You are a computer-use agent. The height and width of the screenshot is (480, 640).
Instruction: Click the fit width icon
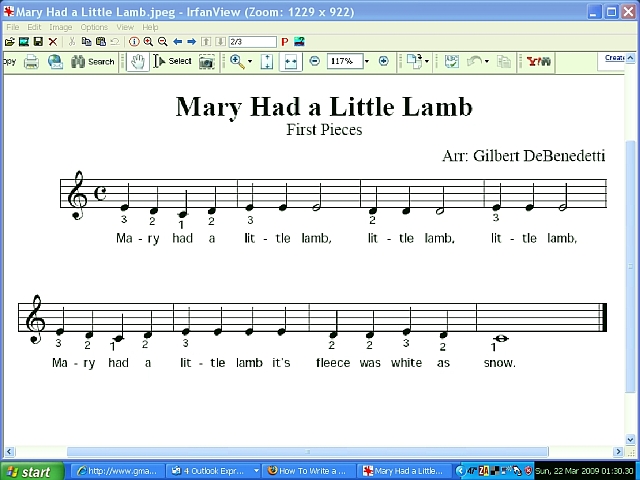pos(290,62)
